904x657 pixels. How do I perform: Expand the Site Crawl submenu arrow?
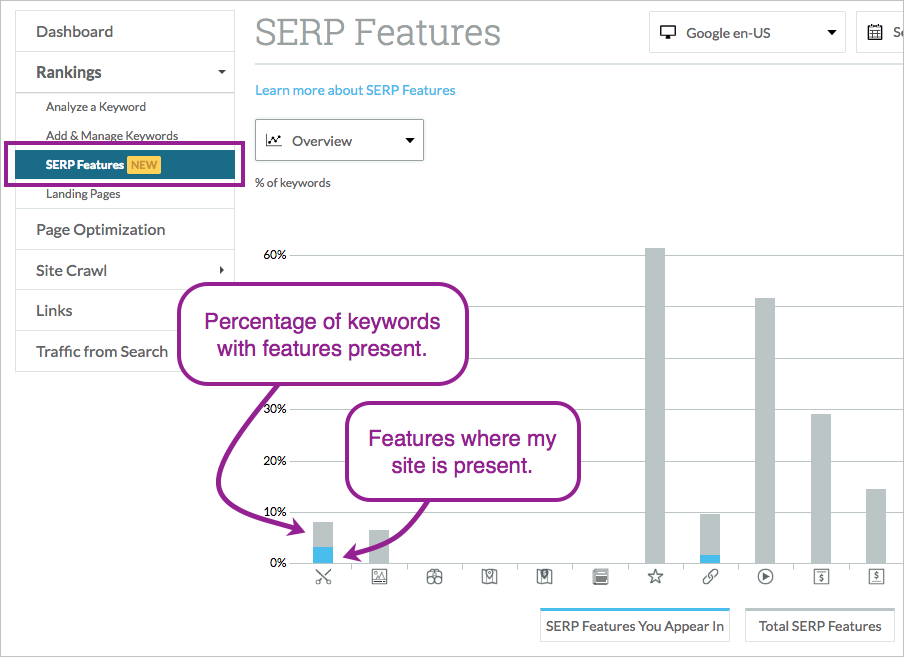point(221,270)
